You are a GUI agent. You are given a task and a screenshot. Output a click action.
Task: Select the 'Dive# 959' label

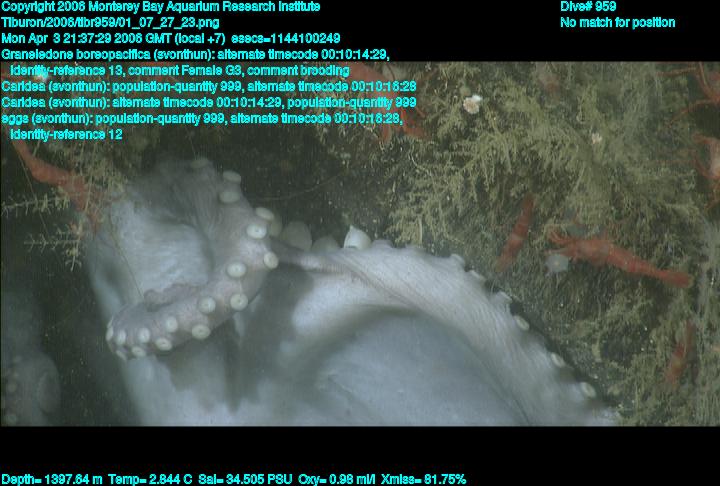pos(588,7)
